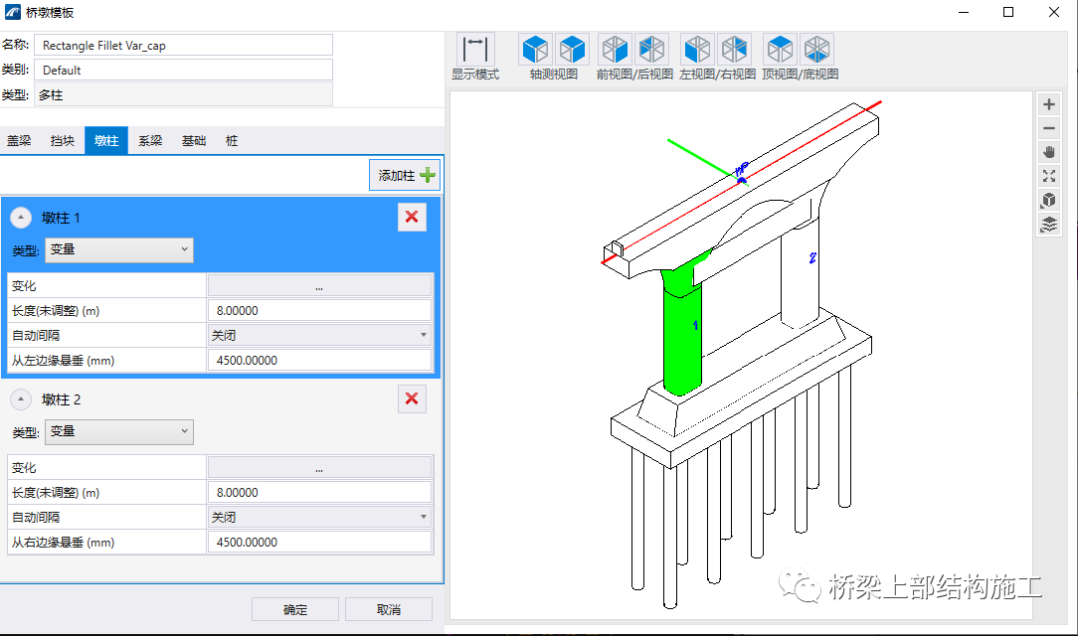The image size is (1078, 636).
Task: Click the 添加柱 button
Action: pyautogui.click(x=405, y=175)
